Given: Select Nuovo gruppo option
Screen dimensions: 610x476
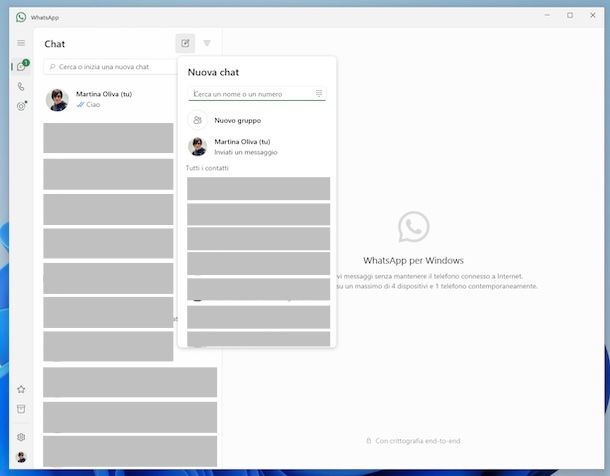Looking at the screenshot, I should pyautogui.click(x=257, y=121).
